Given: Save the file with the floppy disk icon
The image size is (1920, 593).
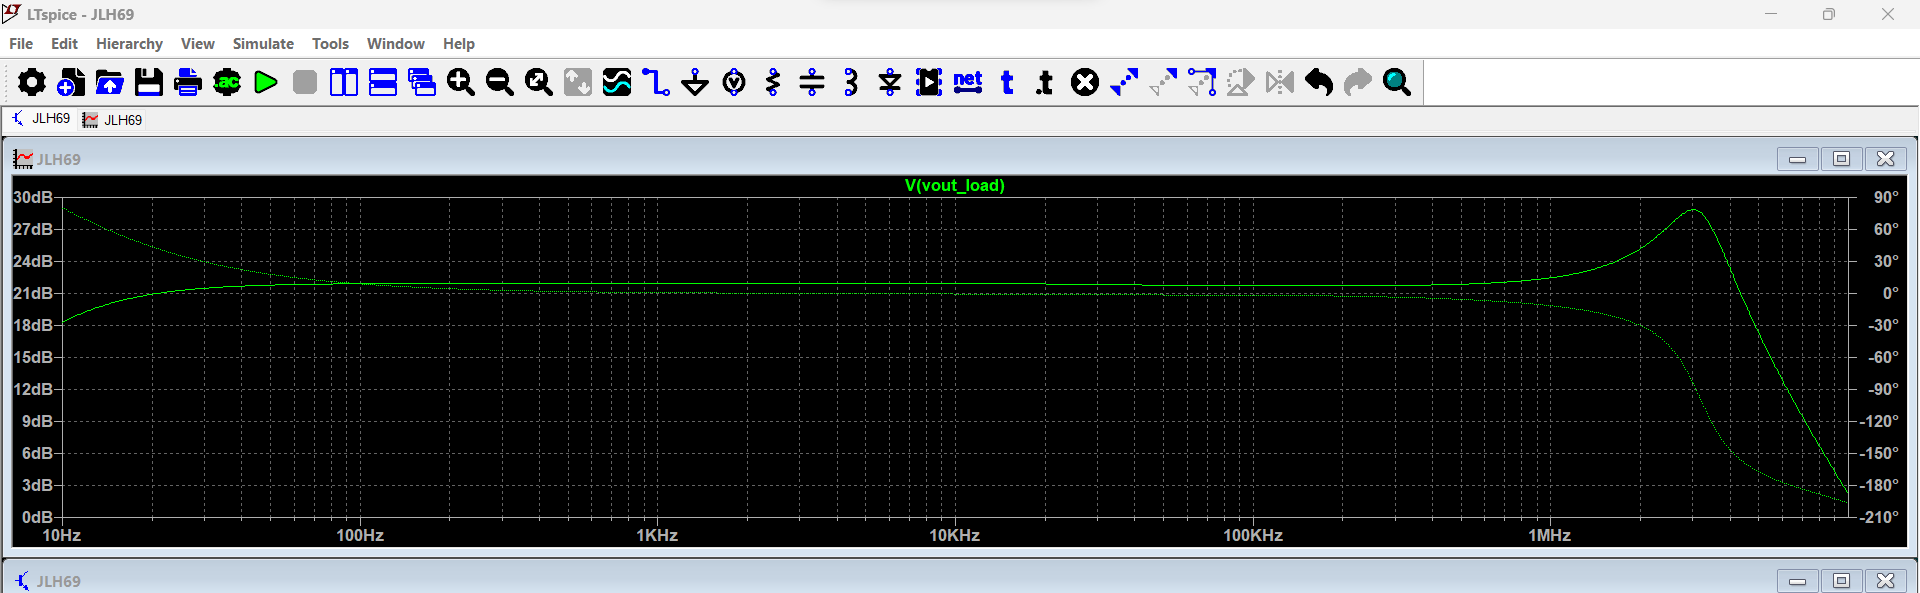Looking at the screenshot, I should click(x=149, y=82).
